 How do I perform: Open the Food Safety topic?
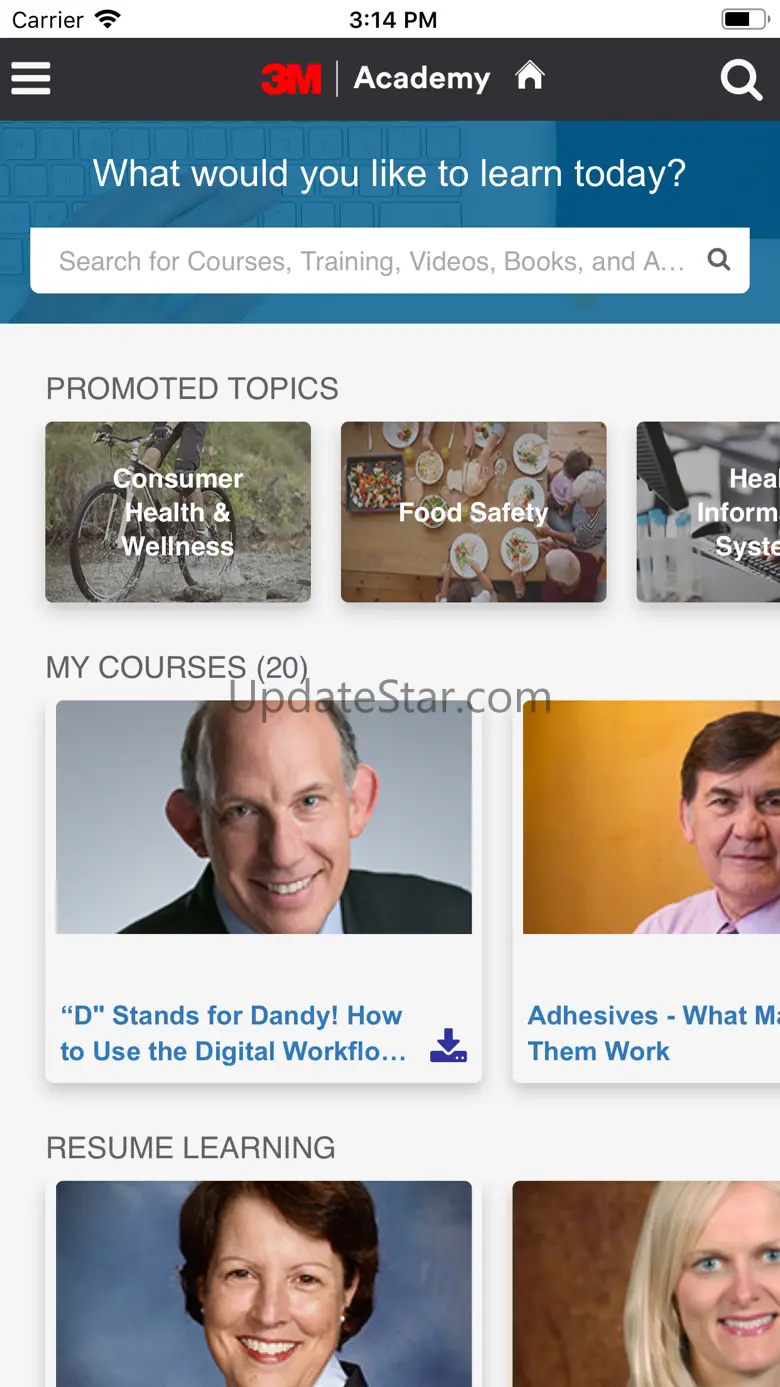pos(473,512)
